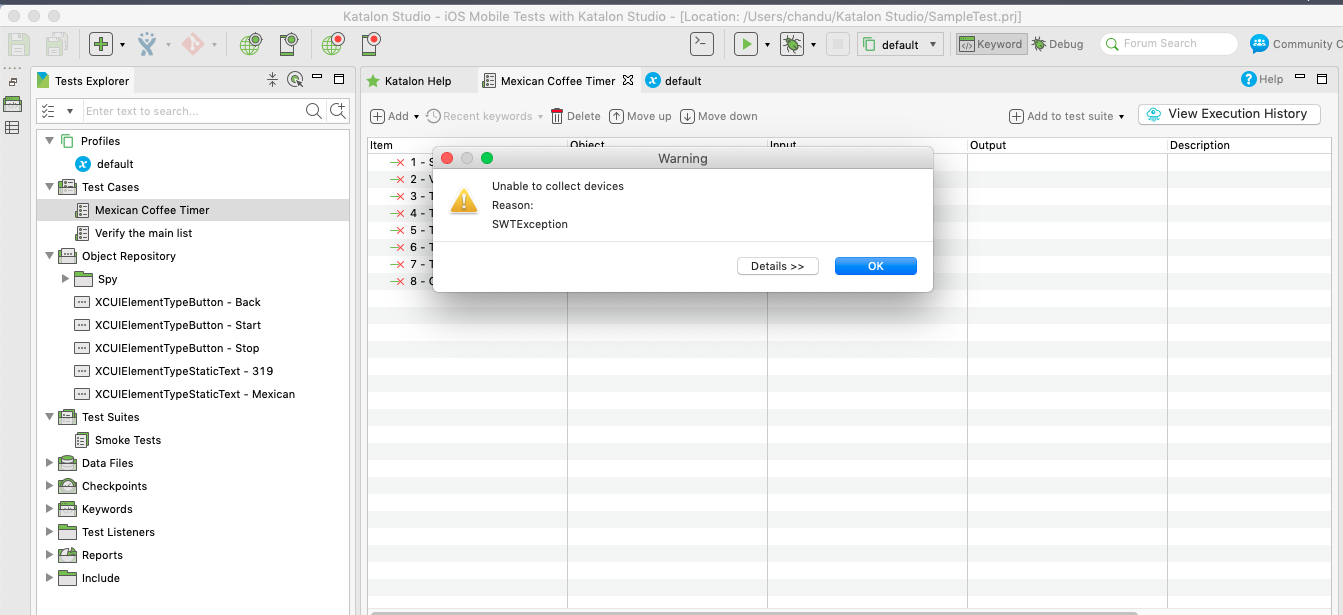The width and height of the screenshot is (1343, 615).
Task: Click the Help question mark icon
Action: 1248,79
